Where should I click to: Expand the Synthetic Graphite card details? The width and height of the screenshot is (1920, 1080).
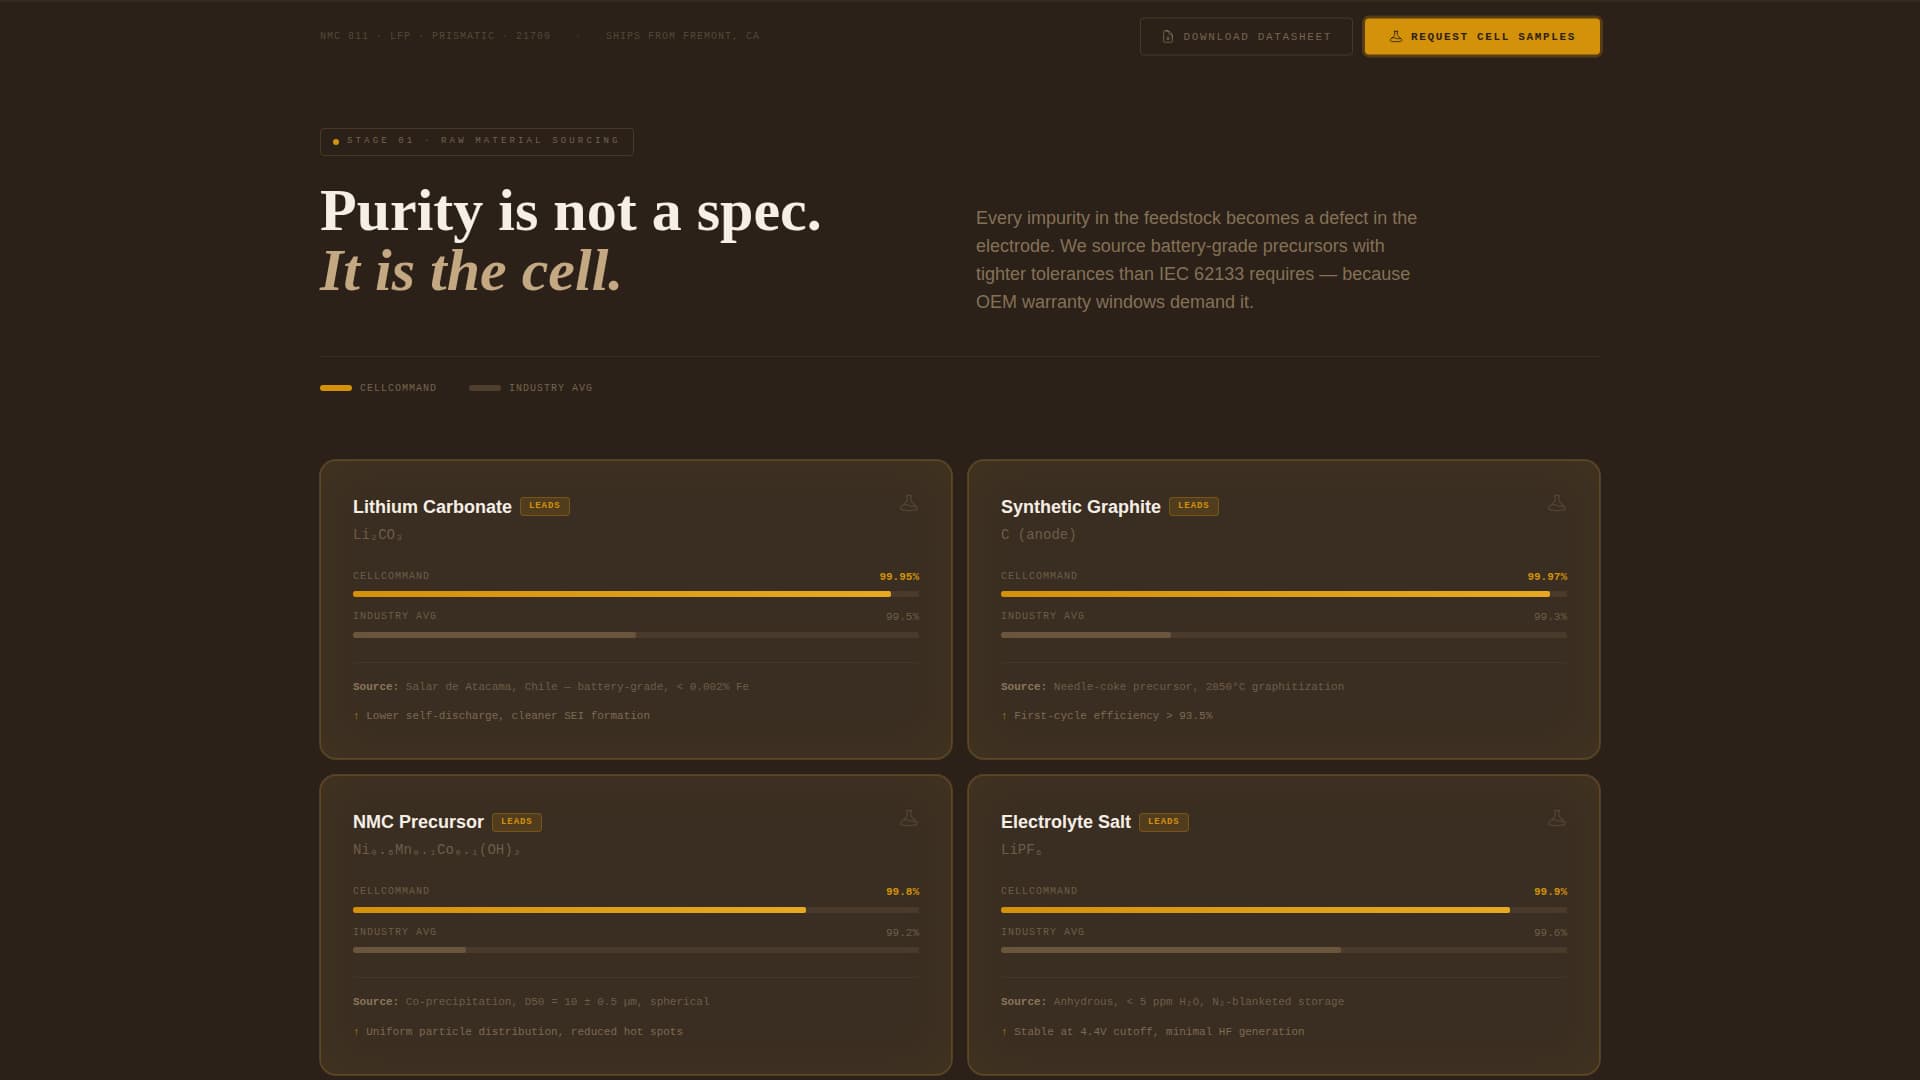1284,608
